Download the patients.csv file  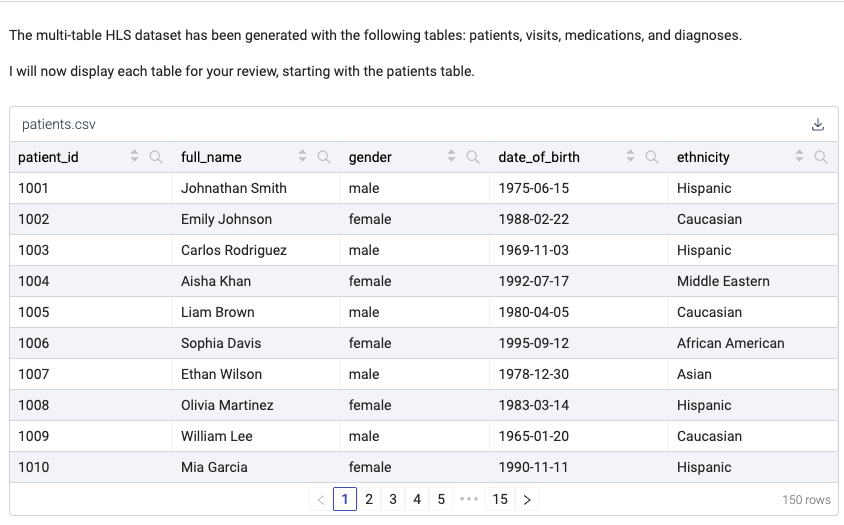pyautogui.click(x=818, y=124)
